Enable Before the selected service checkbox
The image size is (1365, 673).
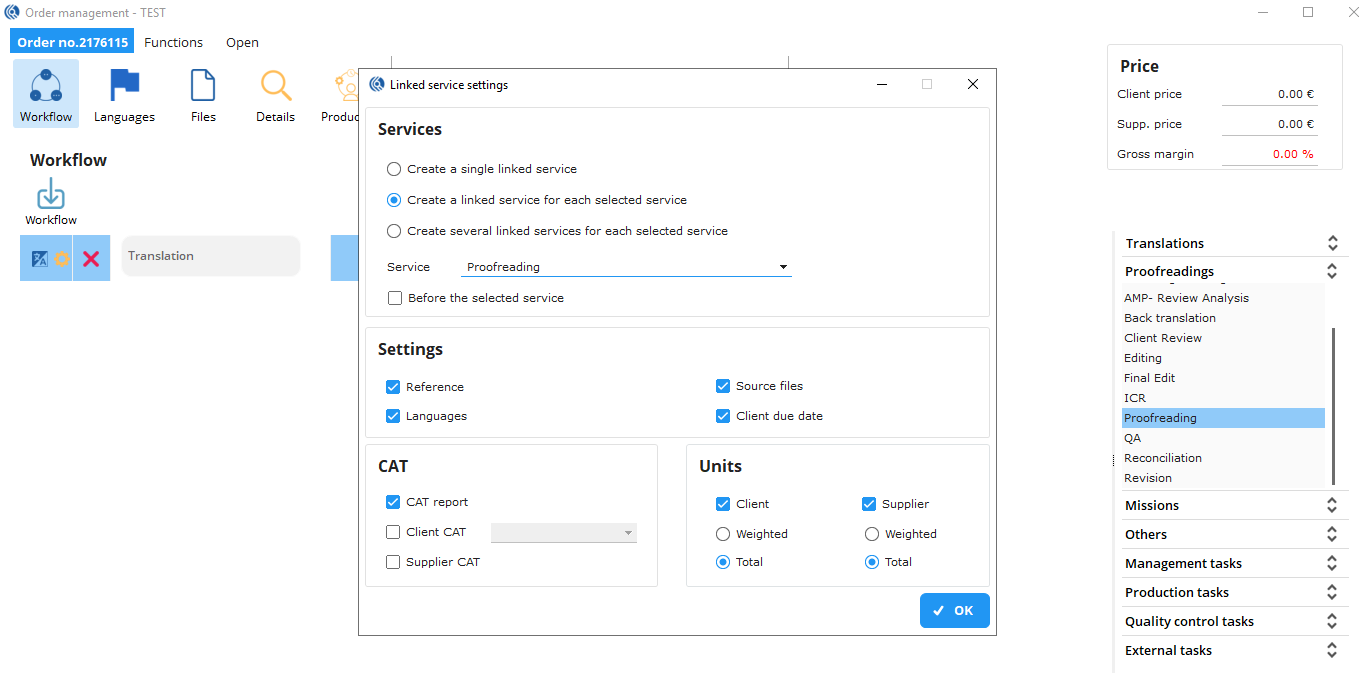(x=395, y=298)
